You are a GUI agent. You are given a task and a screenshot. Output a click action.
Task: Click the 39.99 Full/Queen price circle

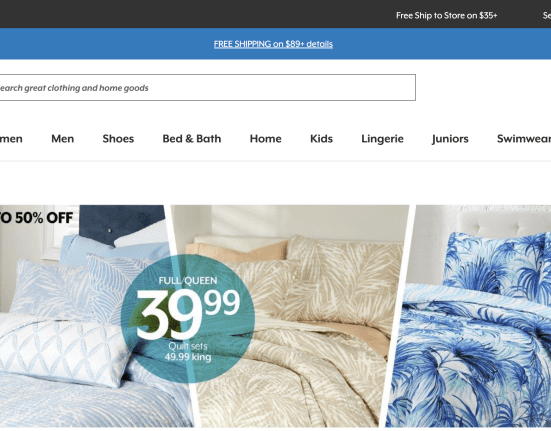[x=188, y=318]
